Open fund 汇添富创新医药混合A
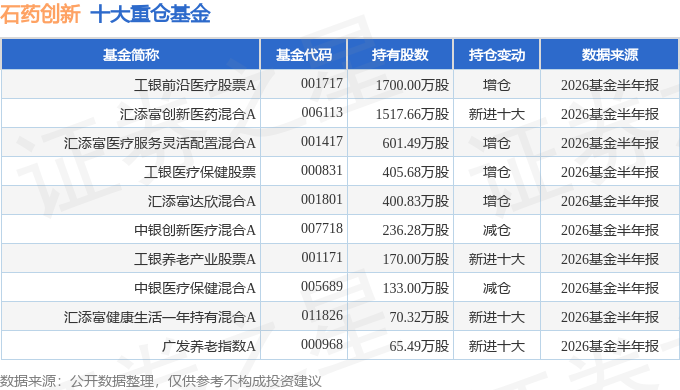The height and width of the screenshot is (390, 680). pyautogui.click(x=188, y=114)
